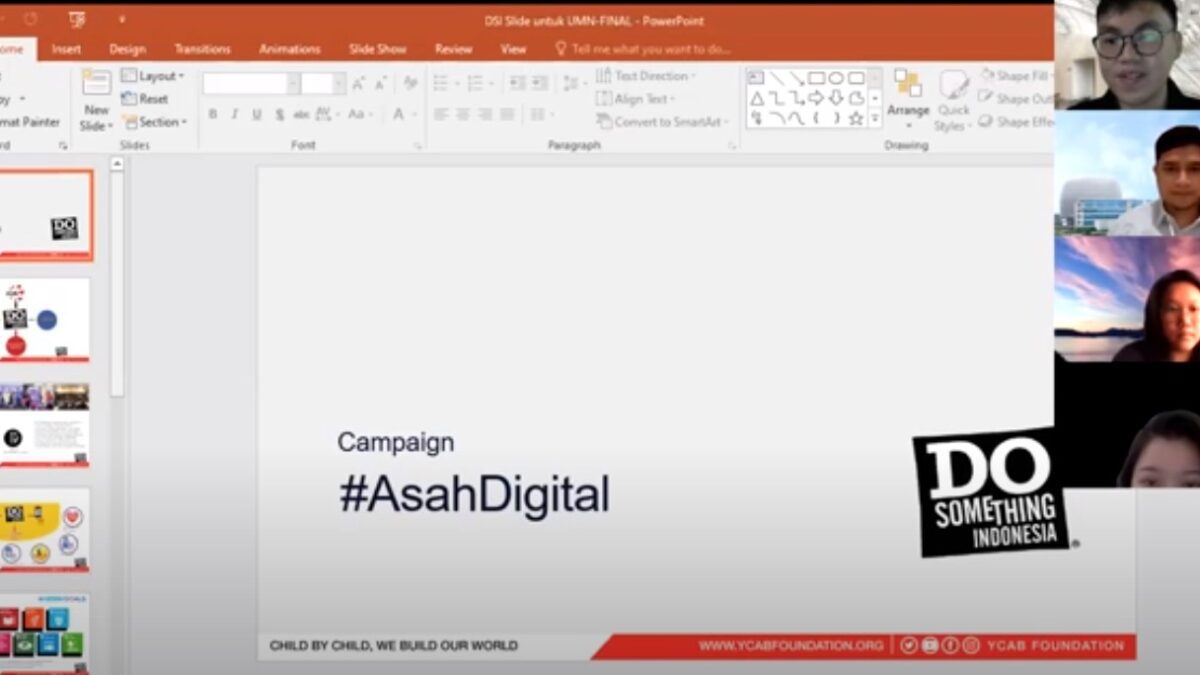
Task: Switch to the View ribbon tab
Action: [x=514, y=49]
